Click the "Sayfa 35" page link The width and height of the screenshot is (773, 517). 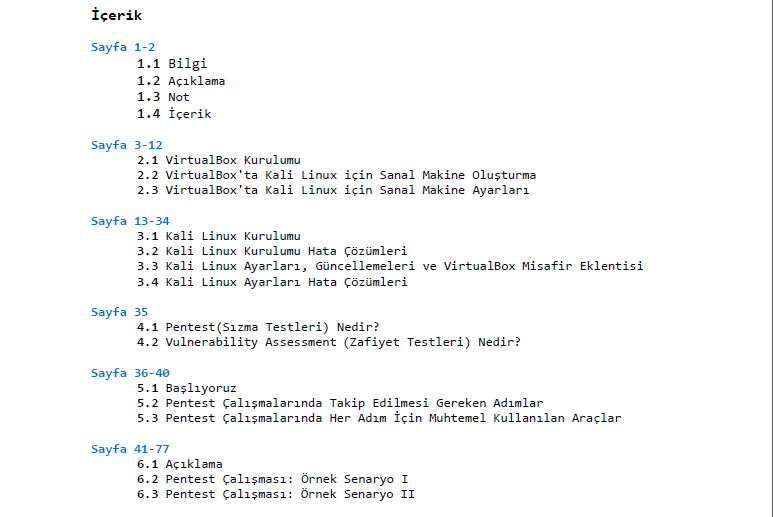tap(119, 312)
